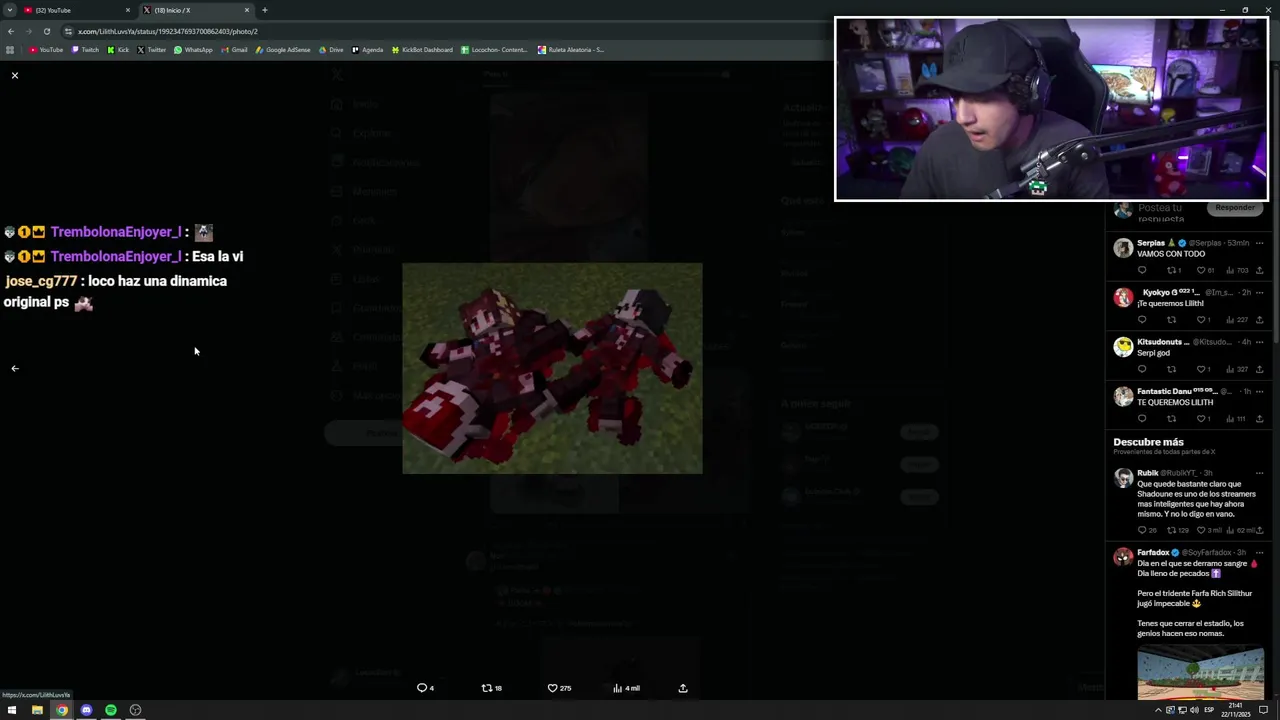The height and width of the screenshot is (720, 1280).
Task: Open Kitsudonuts profile avatar
Action: pyautogui.click(x=1123, y=346)
